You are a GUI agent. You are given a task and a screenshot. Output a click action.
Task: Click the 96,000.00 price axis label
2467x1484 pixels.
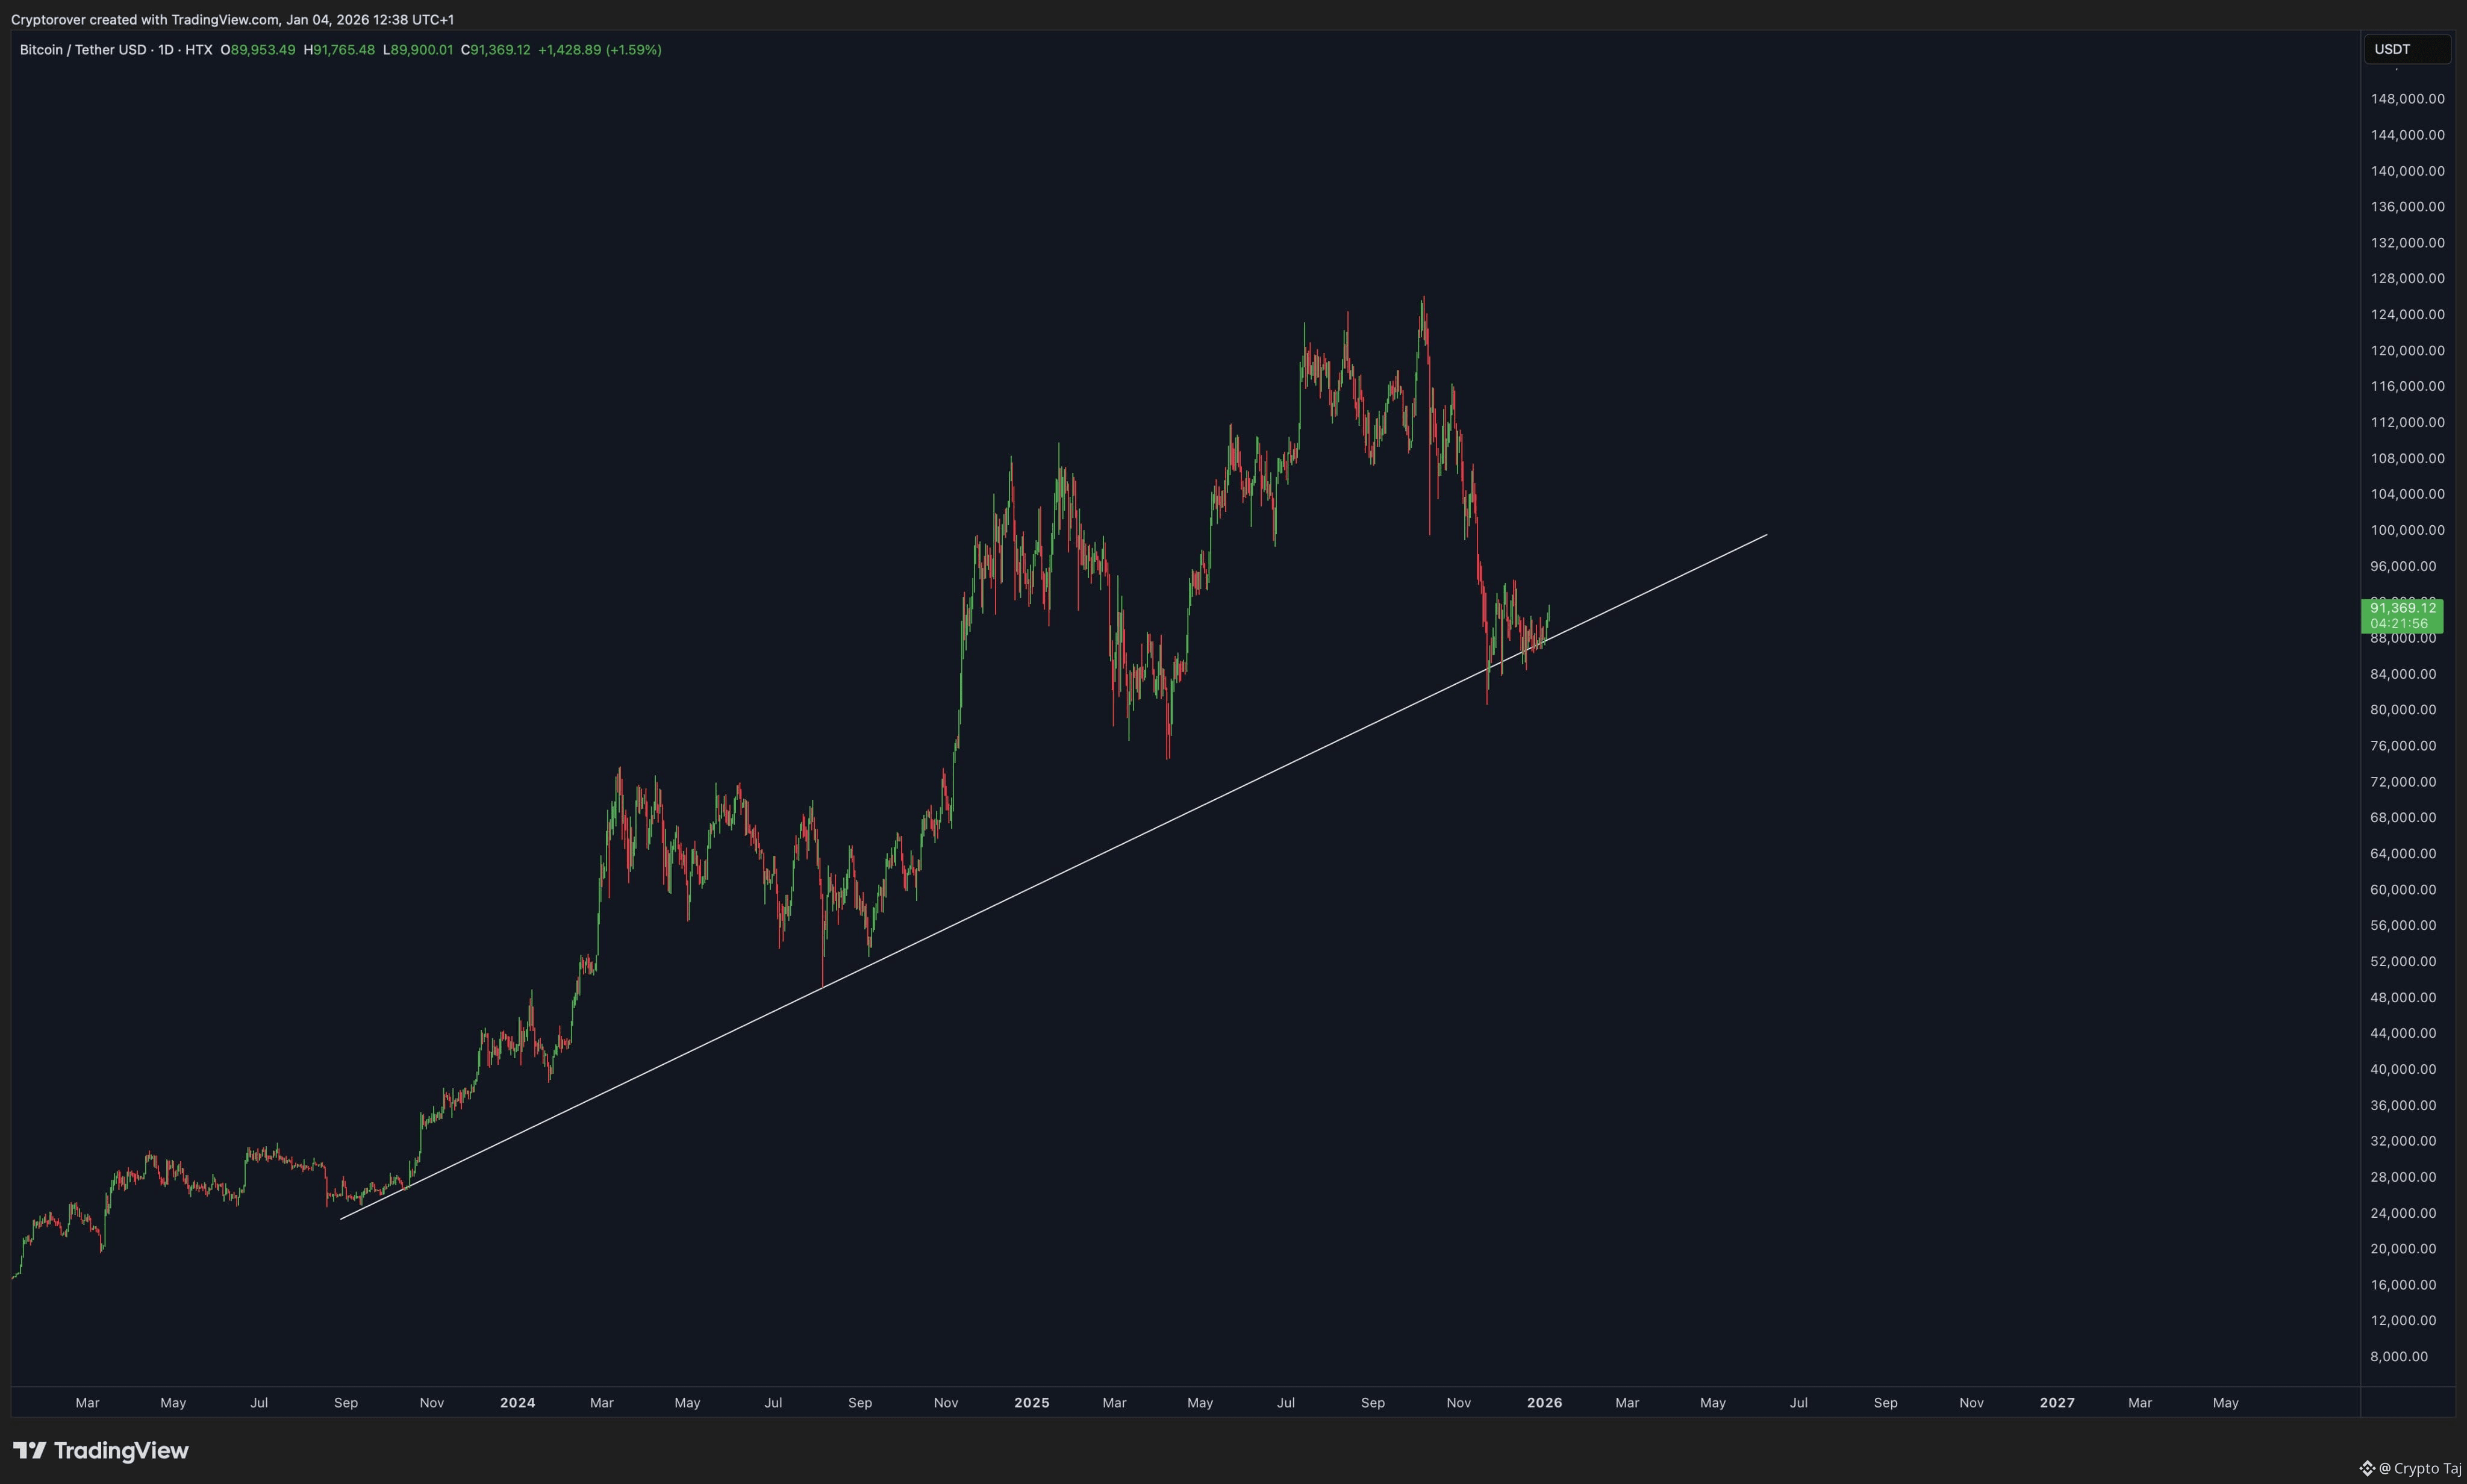click(2403, 566)
